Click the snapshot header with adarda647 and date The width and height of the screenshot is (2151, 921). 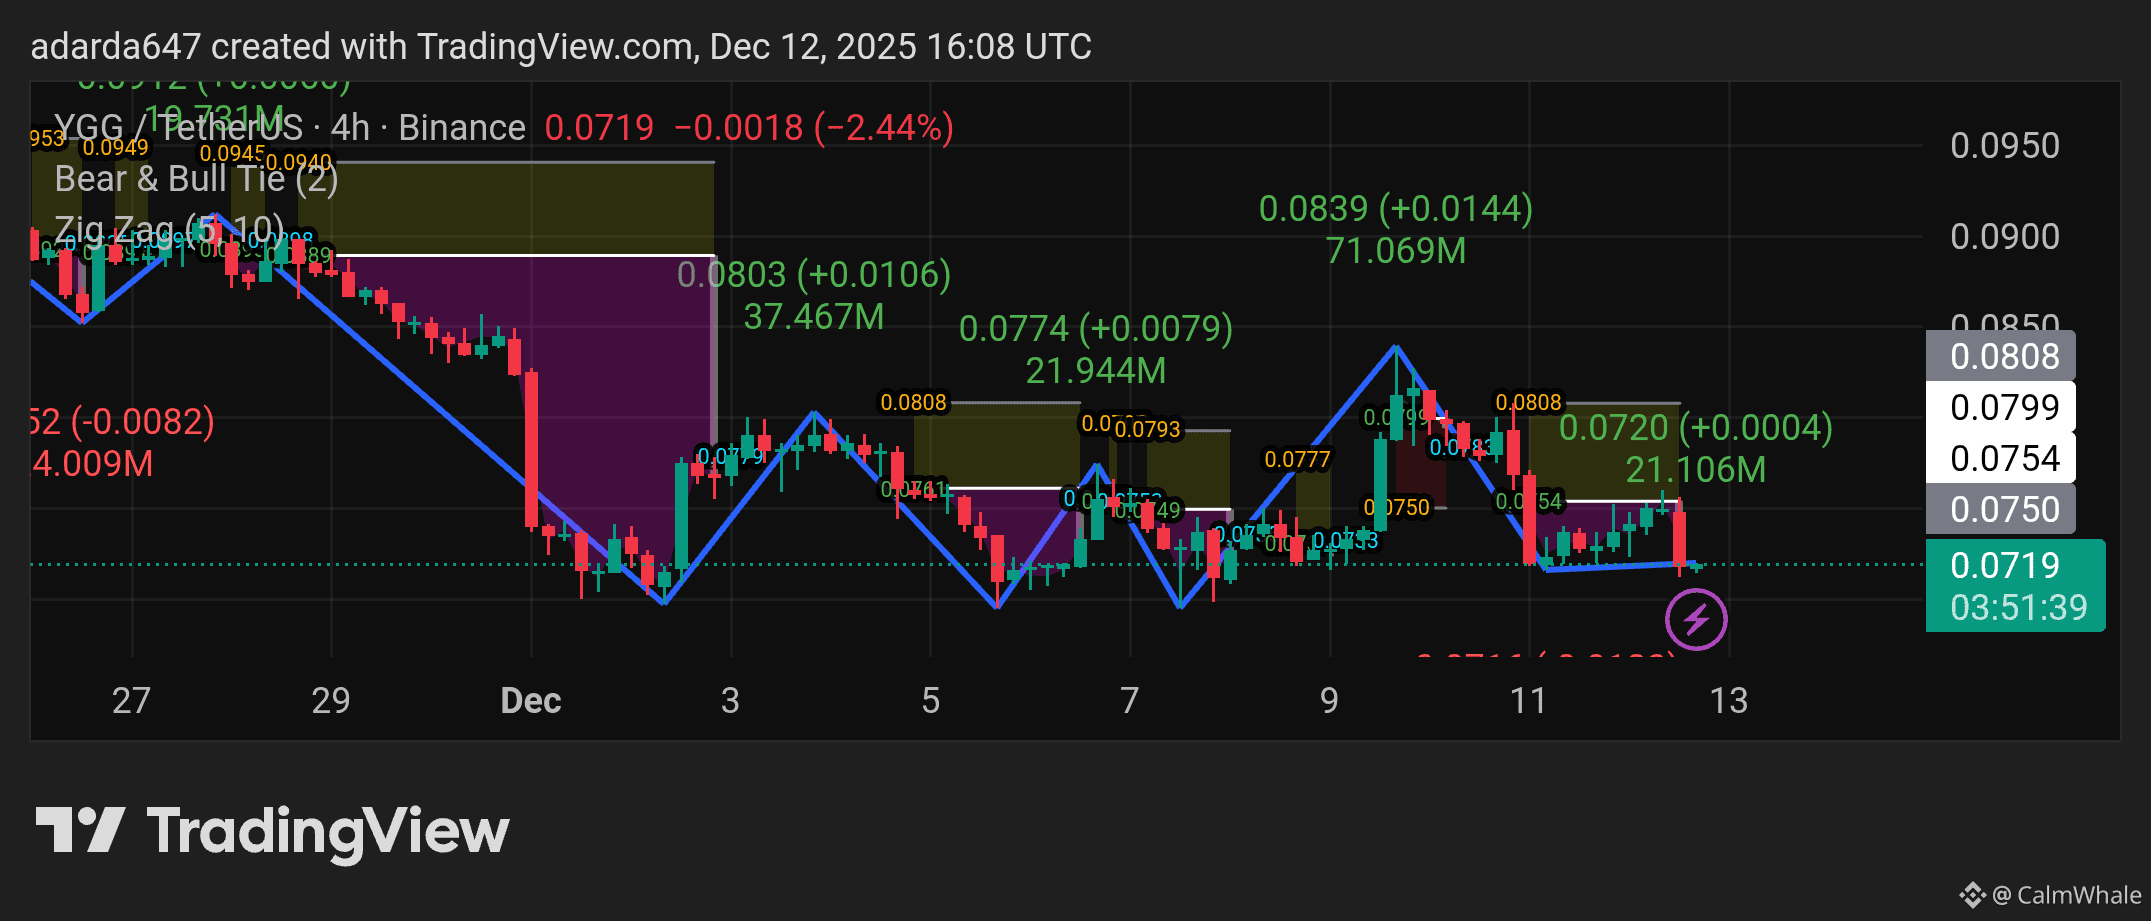(x=561, y=47)
